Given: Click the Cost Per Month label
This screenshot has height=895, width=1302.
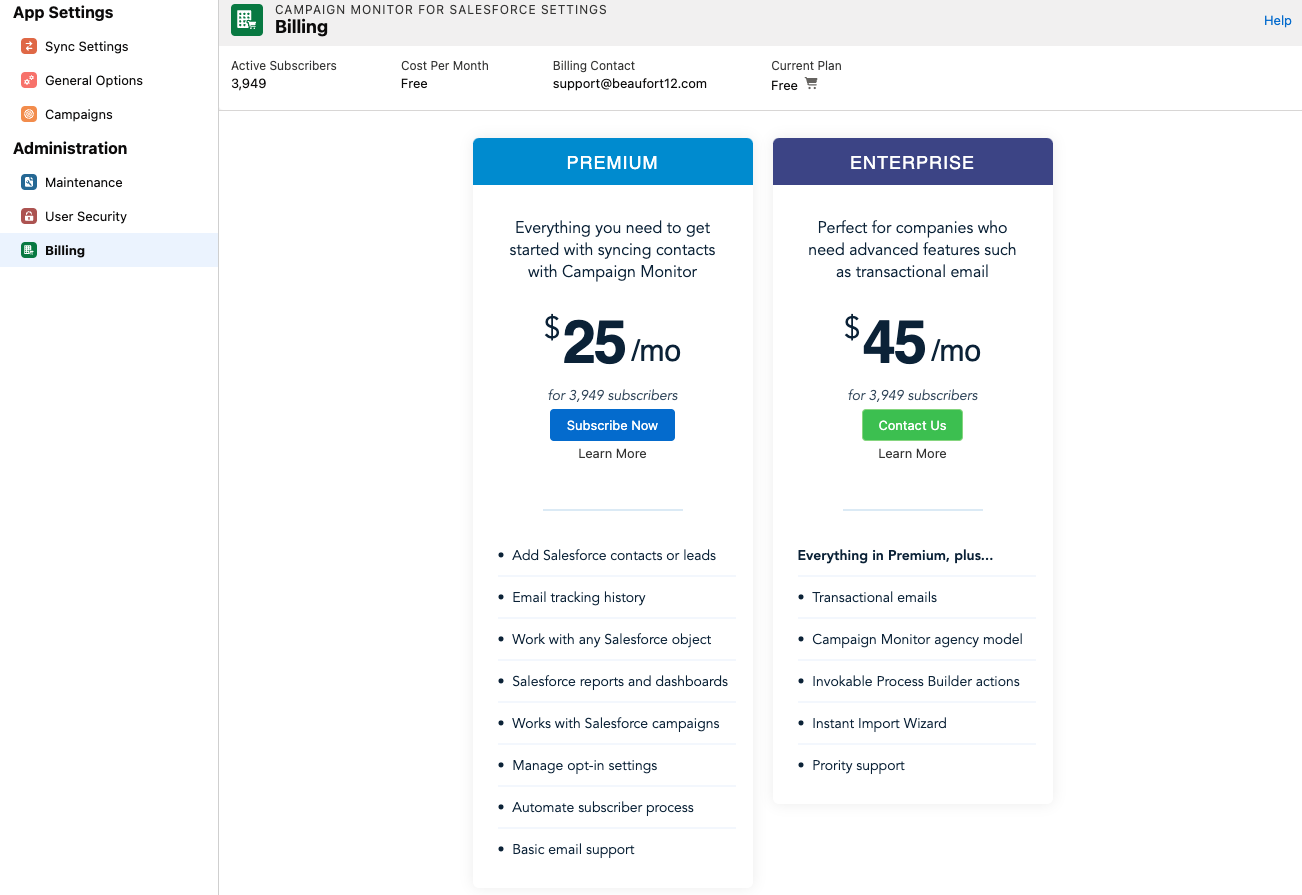Looking at the screenshot, I should [x=445, y=65].
